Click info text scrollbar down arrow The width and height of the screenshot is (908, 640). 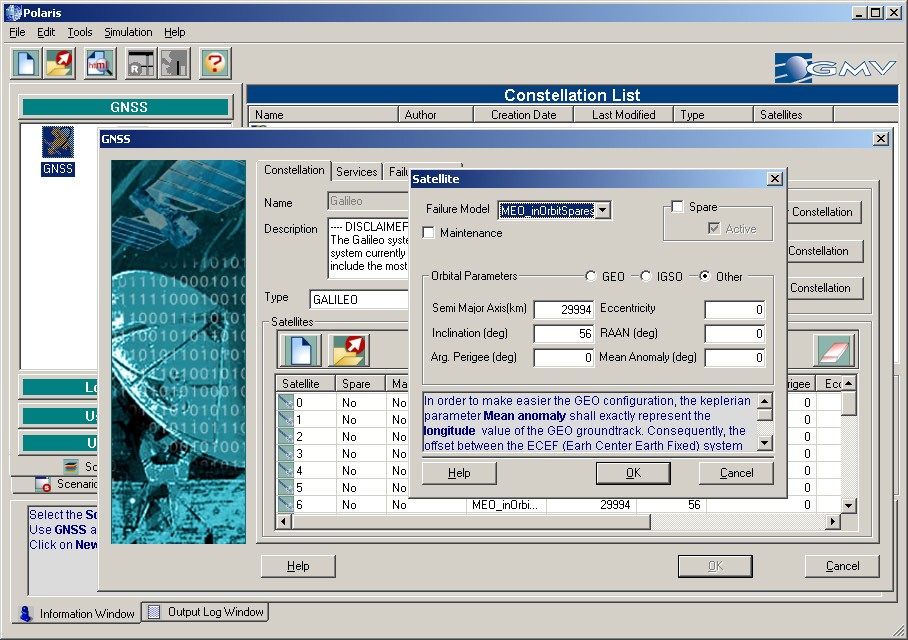click(764, 443)
